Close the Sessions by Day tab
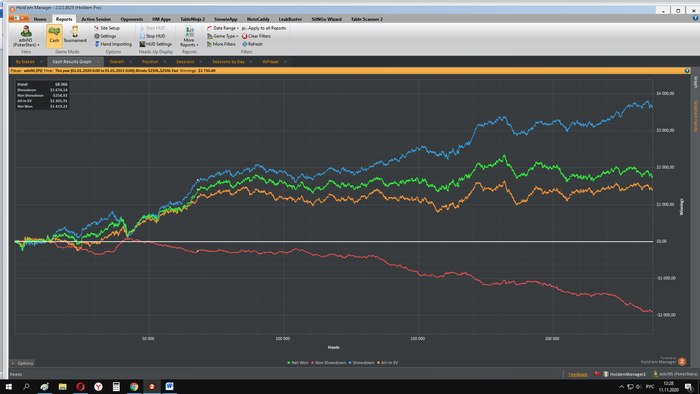The image size is (700, 394). tap(251, 62)
